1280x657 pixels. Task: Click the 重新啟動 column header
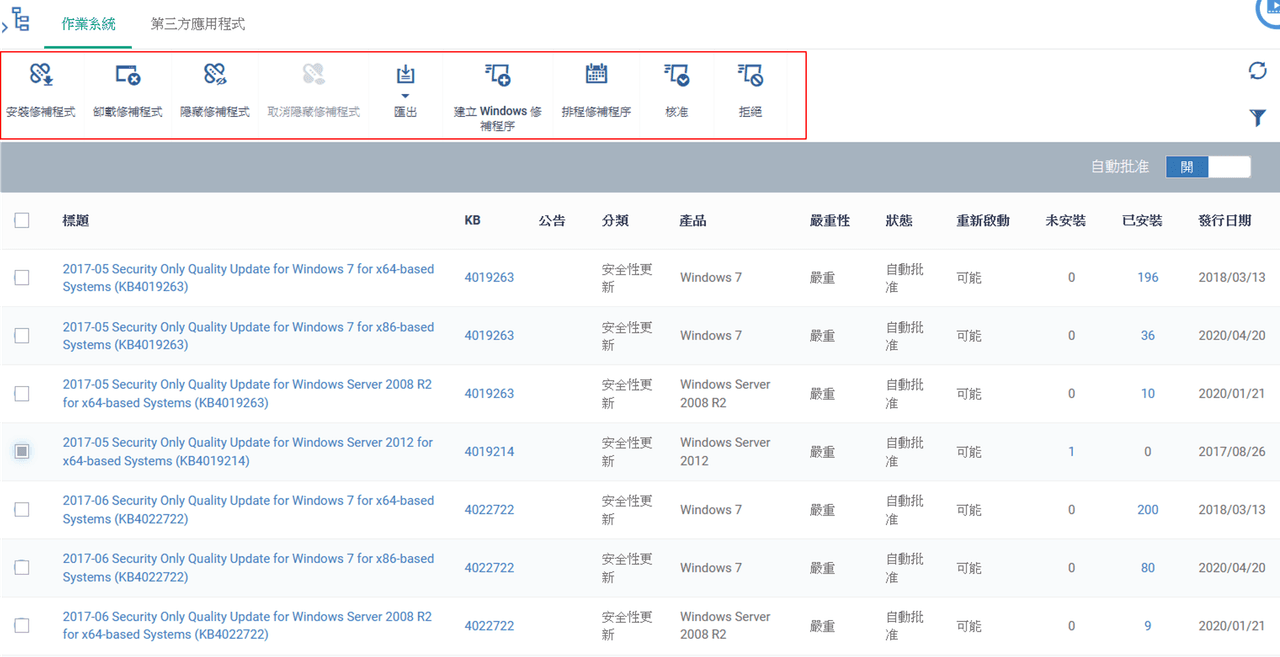point(983,220)
